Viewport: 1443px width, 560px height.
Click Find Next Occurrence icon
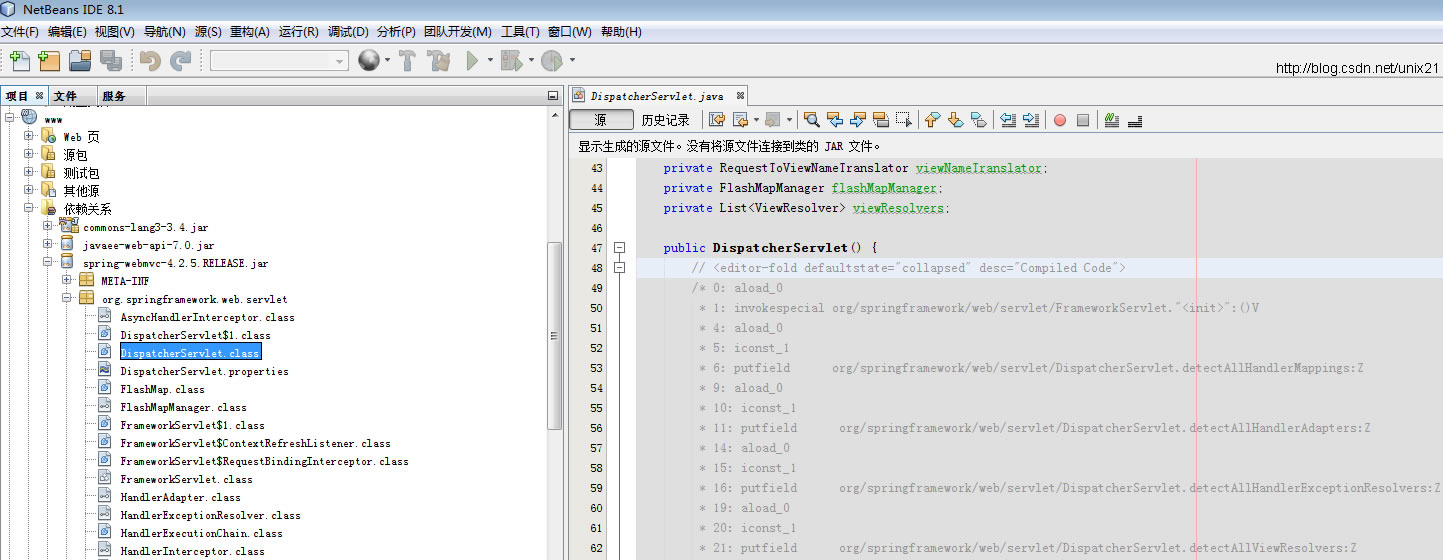tap(858, 120)
